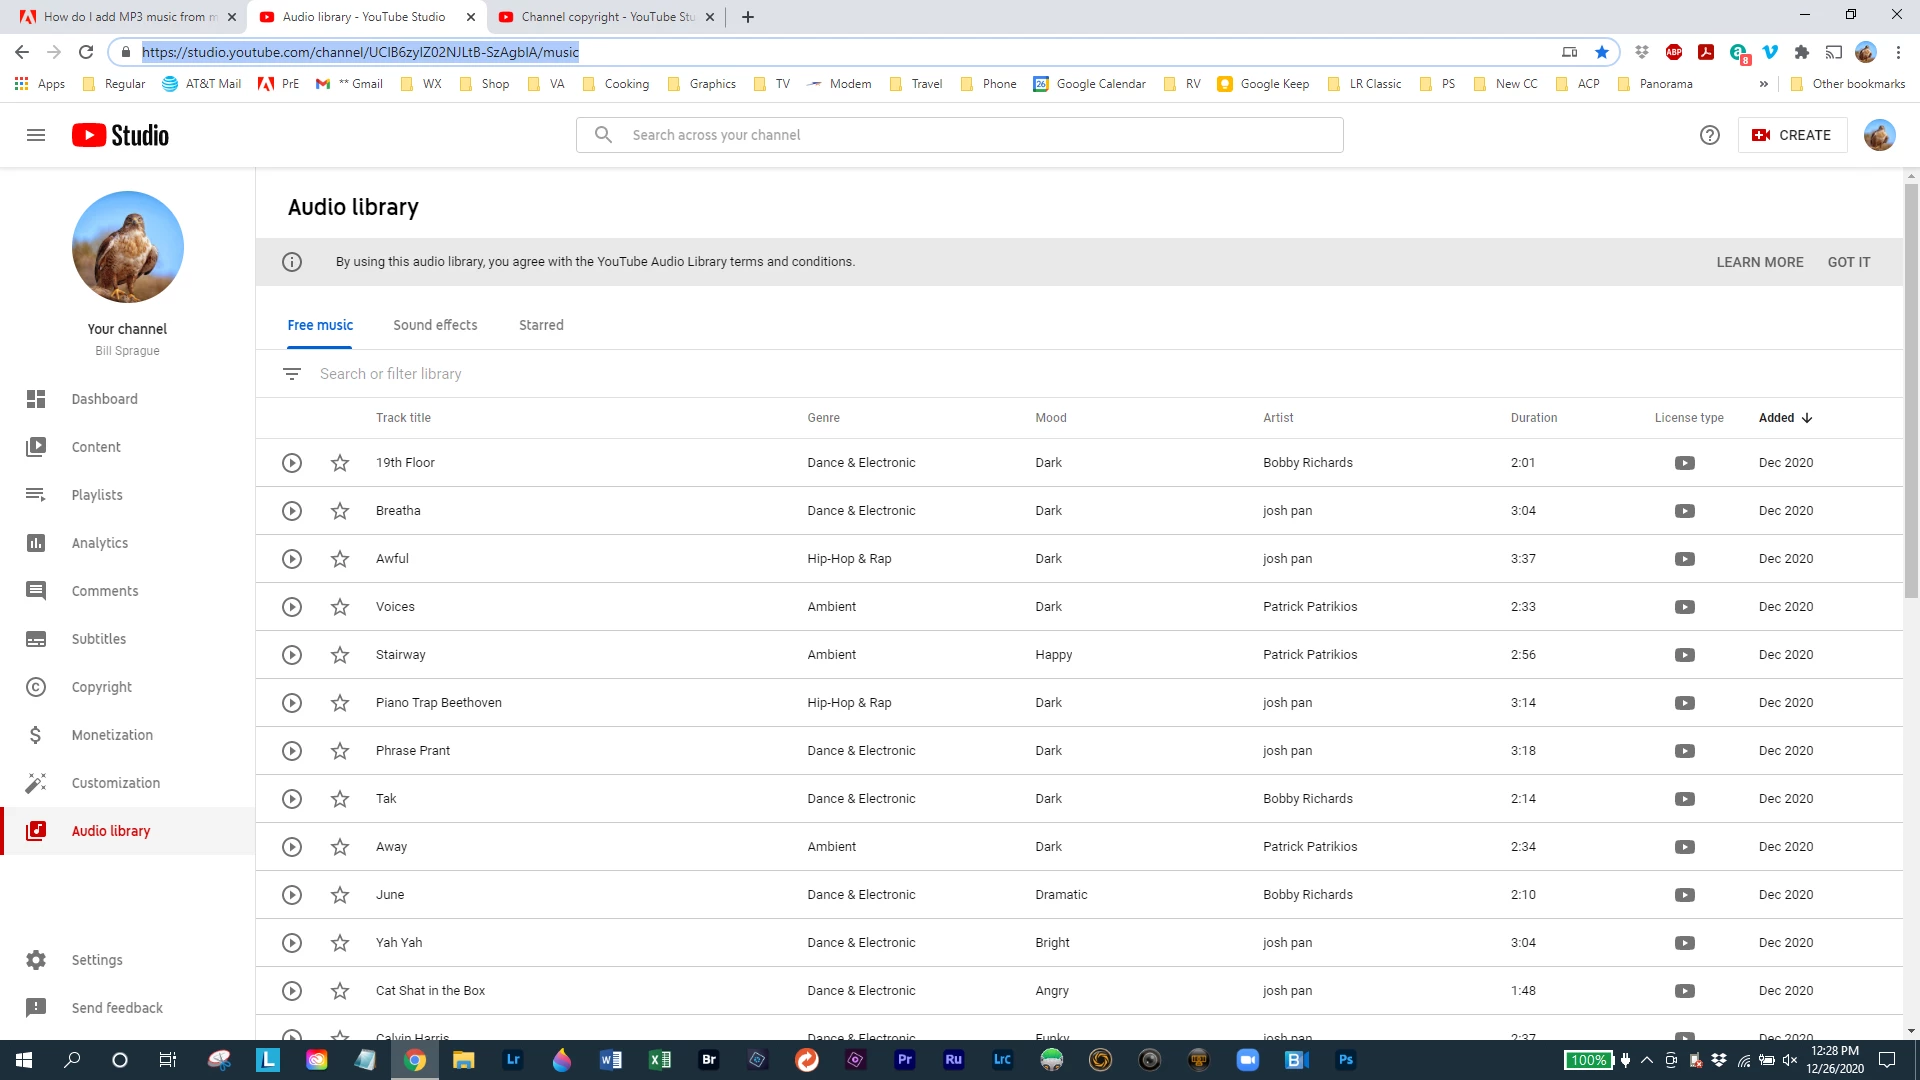Click the LEARN MORE link
1920x1080 pixels.
(1759, 262)
